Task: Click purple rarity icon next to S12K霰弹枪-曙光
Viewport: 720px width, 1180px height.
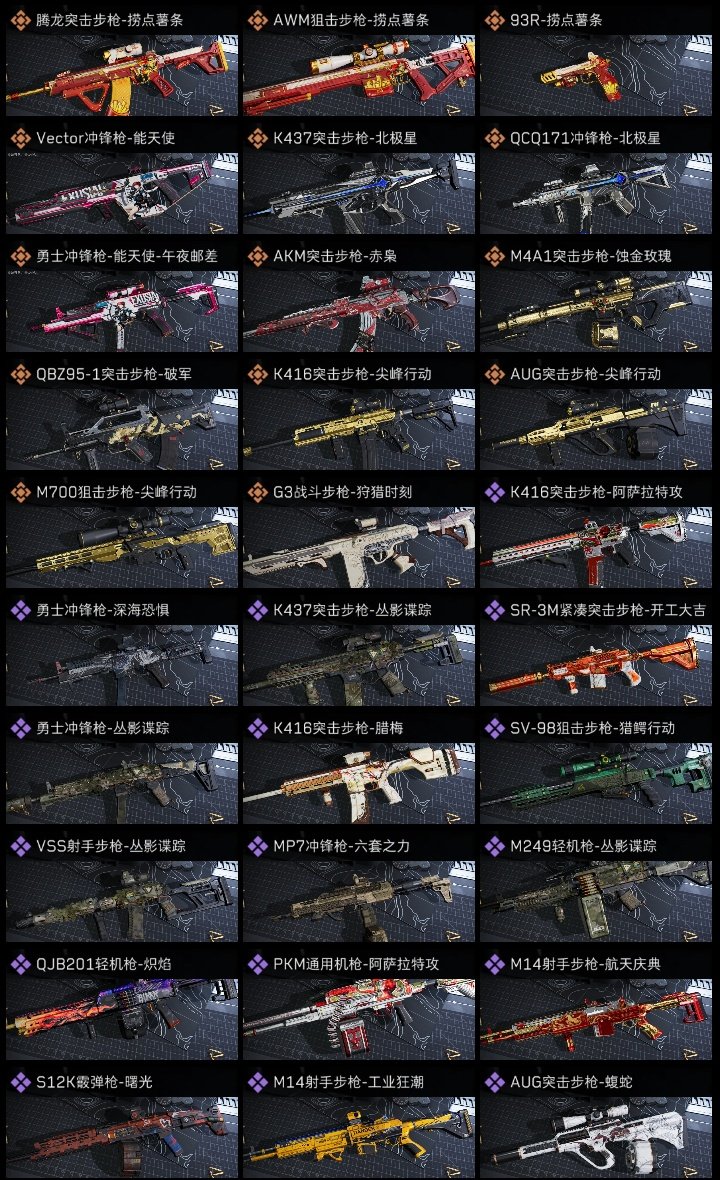Action: [20, 1081]
